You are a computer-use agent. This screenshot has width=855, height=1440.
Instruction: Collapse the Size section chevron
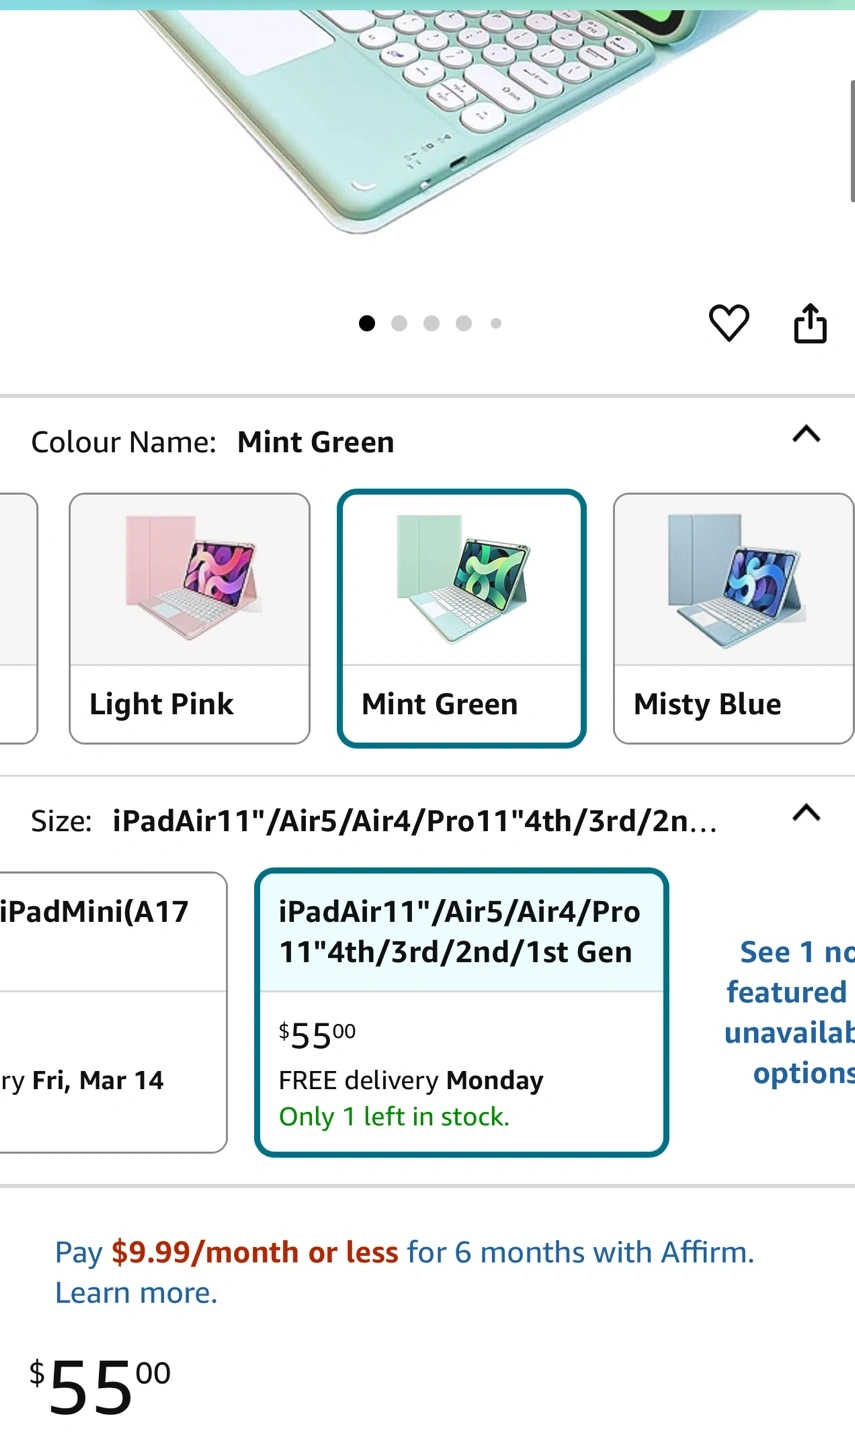tap(806, 813)
